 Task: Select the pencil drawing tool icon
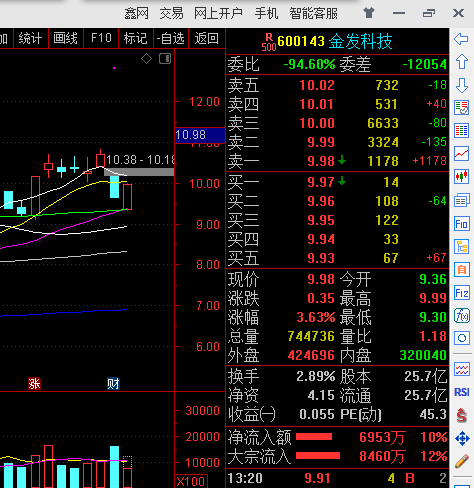pyautogui.click(x=462, y=461)
